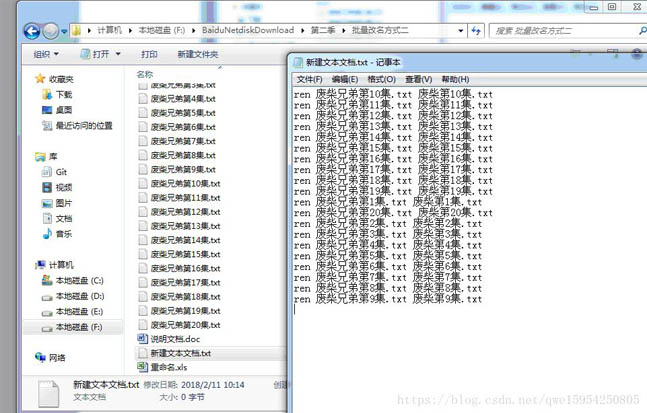Image resolution: width=647 pixels, height=413 pixels.
Task: Select file 废柴兄弟第19集.txt
Action: click(x=179, y=311)
